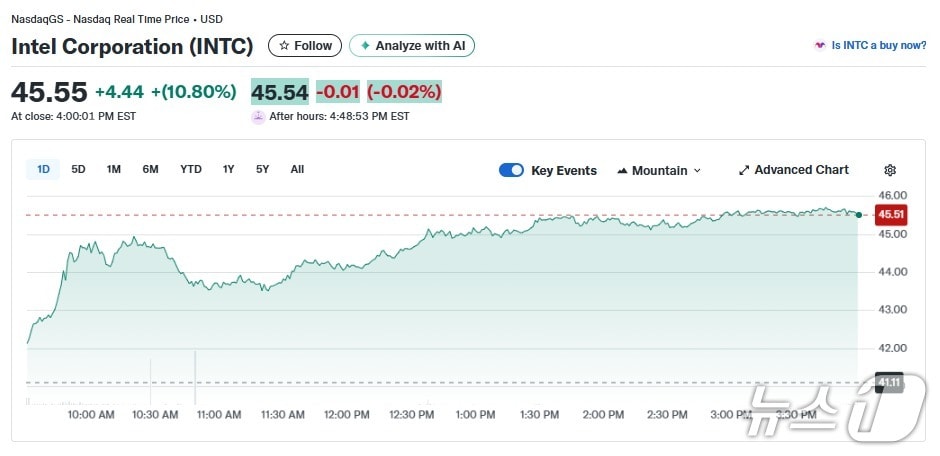Switch to the 5D time range
Screen dimensions: 940x456
pyautogui.click(x=78, y=169)
